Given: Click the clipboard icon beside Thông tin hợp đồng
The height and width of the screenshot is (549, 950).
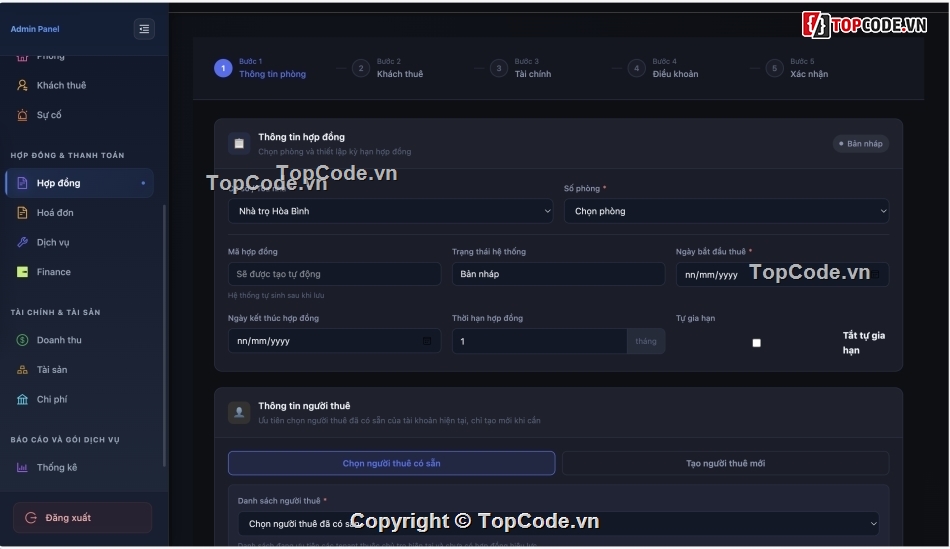Looking at the screenshot, I should click(x=239, y=144).
